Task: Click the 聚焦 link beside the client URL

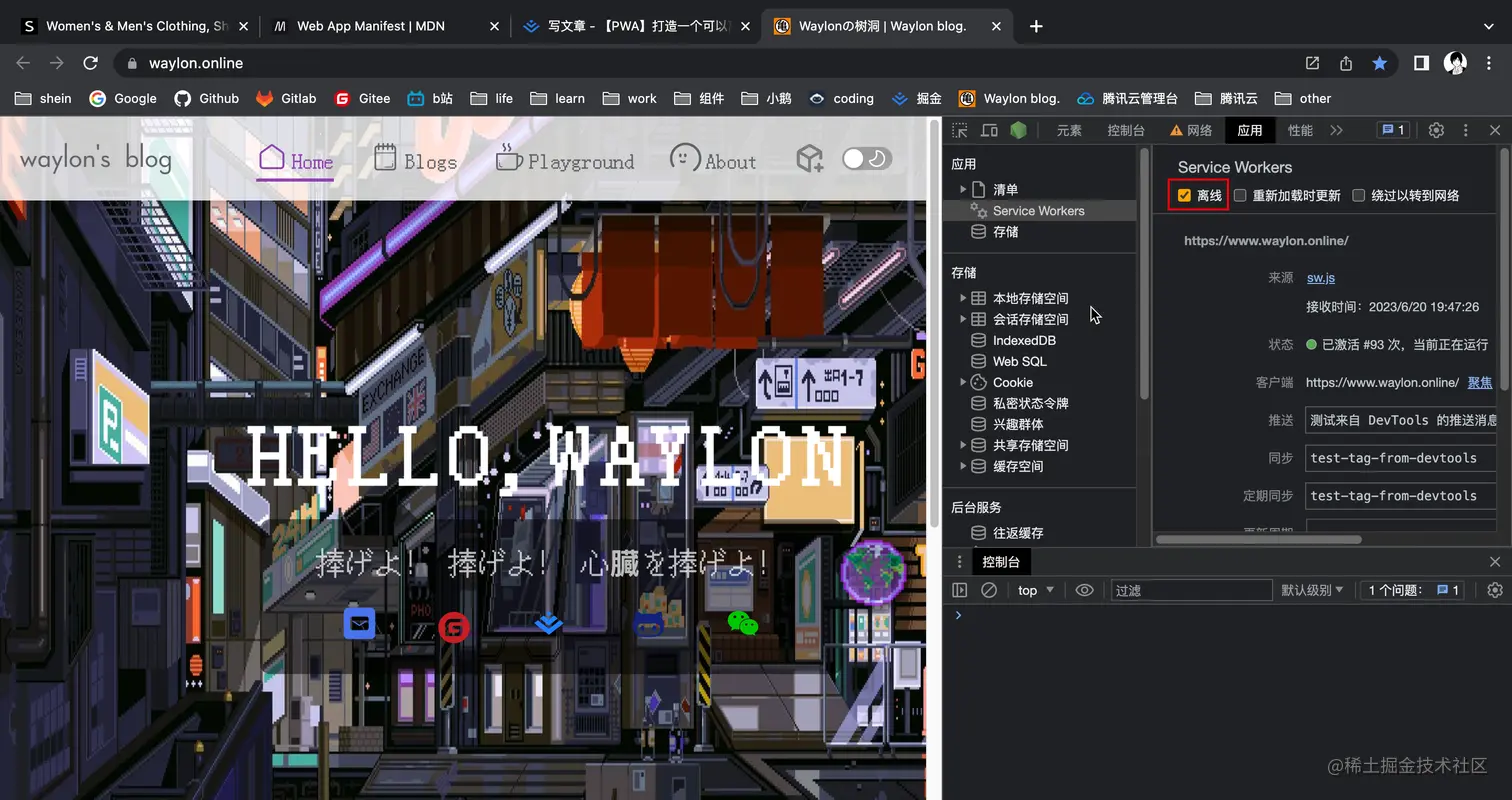Action: [x=1480, y=382]
